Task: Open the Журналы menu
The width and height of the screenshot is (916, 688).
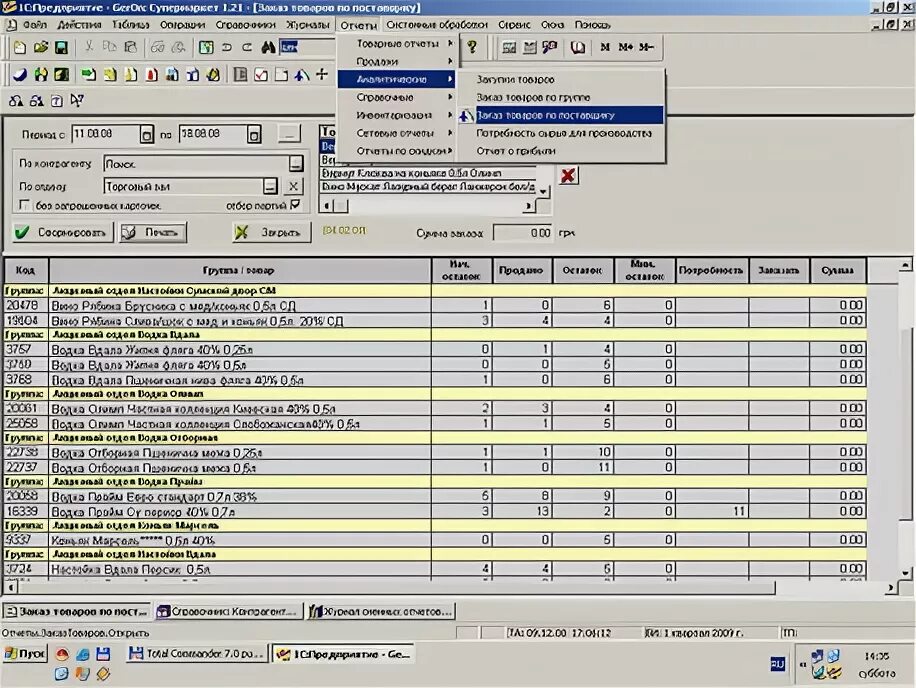Action: [x=308, y=25]
